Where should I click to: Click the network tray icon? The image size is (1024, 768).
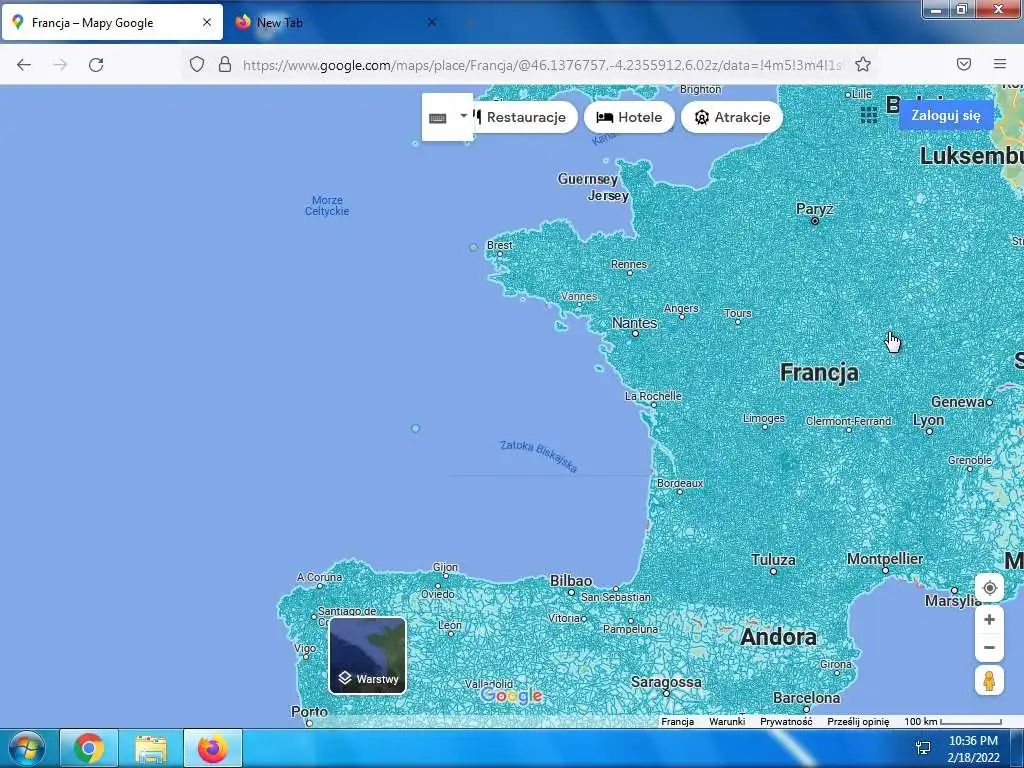(x=923, y=748)
